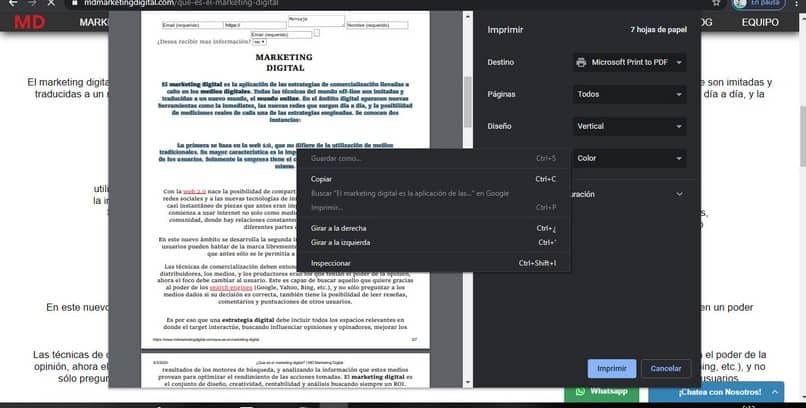Choose Inspeccionar from the context menu
Screen dimensions: 806x408
tap(433, 263)
